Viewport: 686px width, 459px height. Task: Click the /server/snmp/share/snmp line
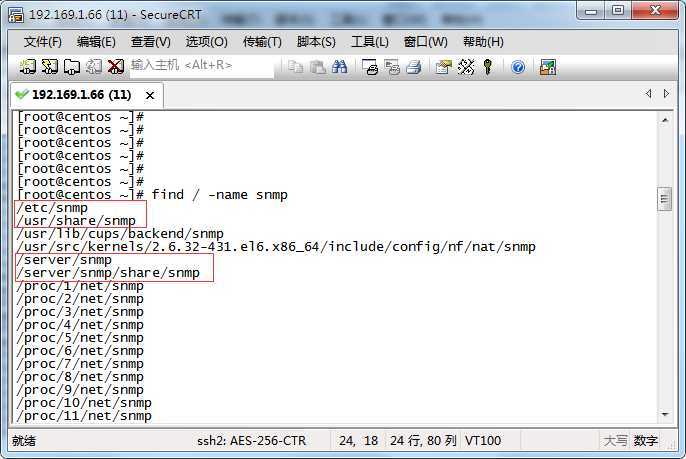pyautogui.click(x=108, y=273)
